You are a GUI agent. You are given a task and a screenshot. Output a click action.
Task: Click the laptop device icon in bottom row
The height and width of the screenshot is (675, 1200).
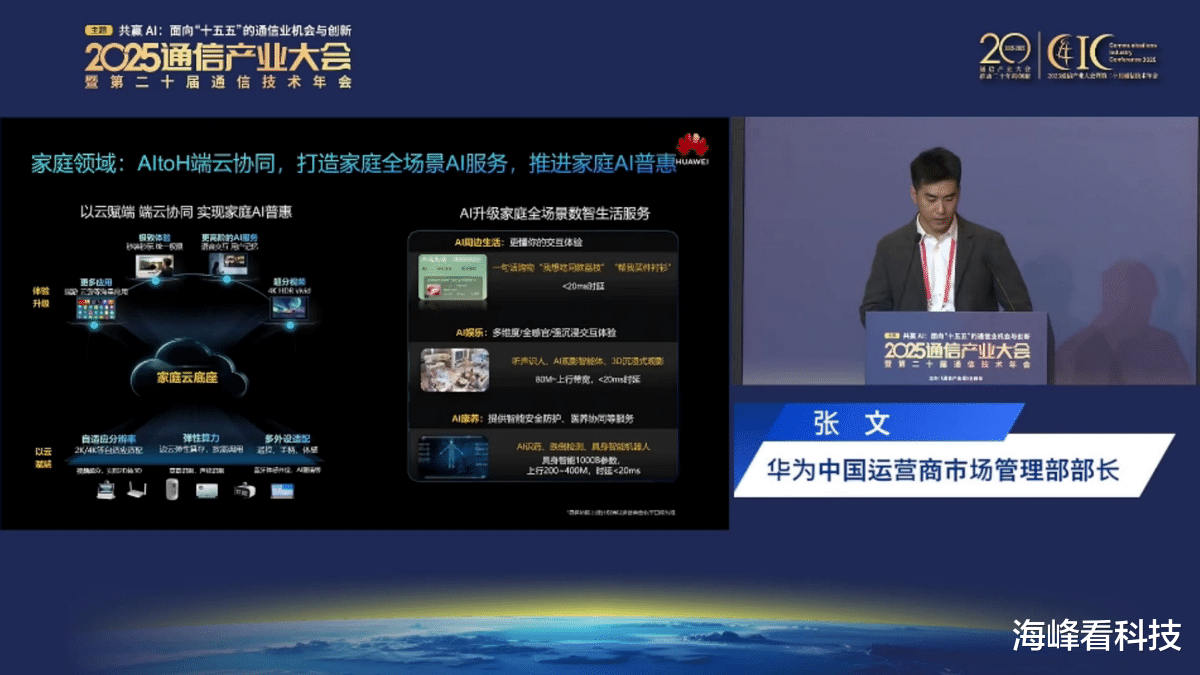[106, 490]
